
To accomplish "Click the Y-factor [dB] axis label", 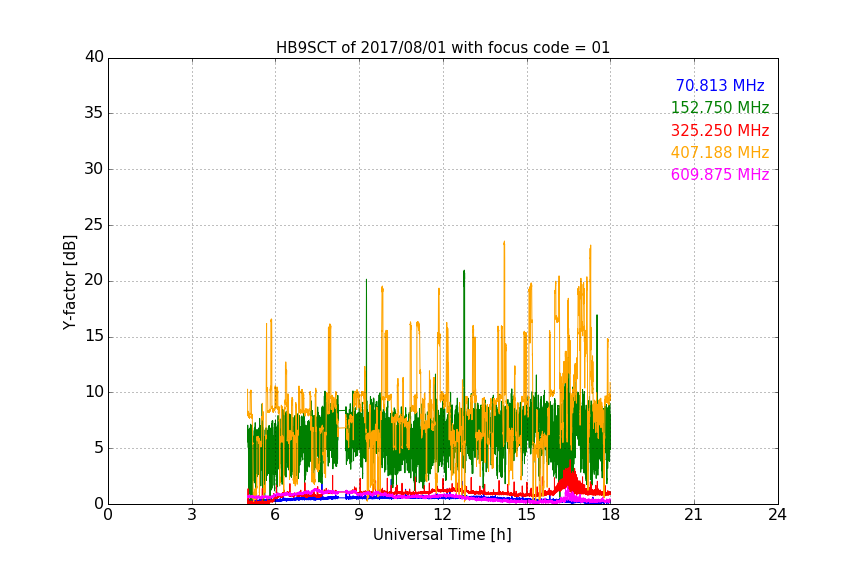I will [70, 282].
